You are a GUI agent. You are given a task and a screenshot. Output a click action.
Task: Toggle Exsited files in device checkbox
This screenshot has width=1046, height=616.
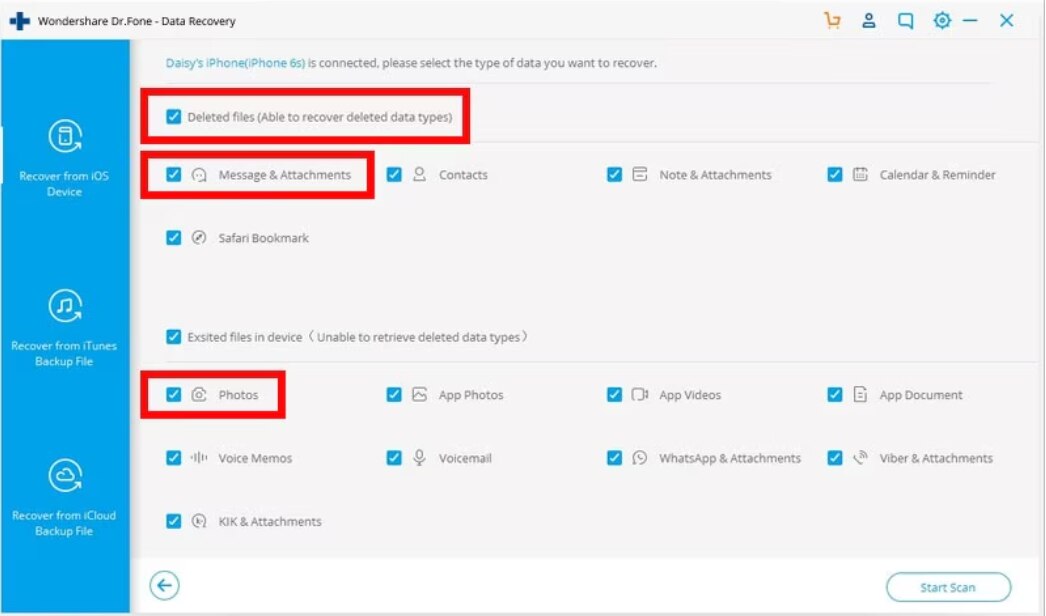tap(173, 336)
